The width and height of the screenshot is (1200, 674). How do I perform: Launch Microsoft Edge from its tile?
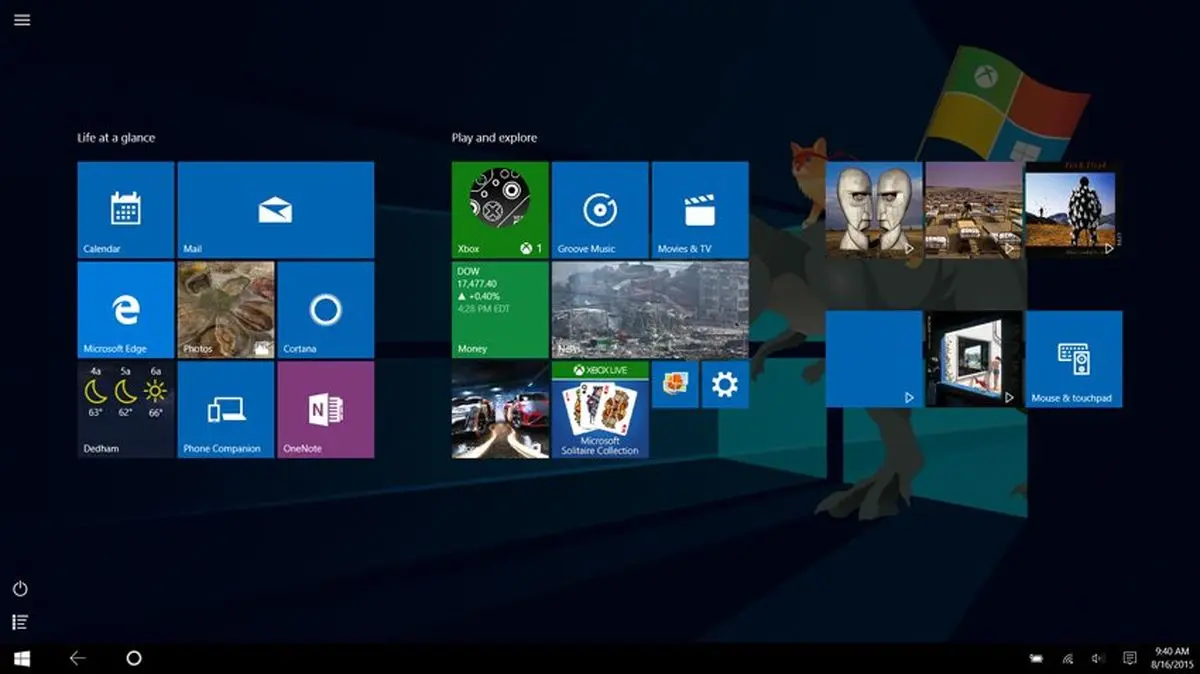(126, 310)
